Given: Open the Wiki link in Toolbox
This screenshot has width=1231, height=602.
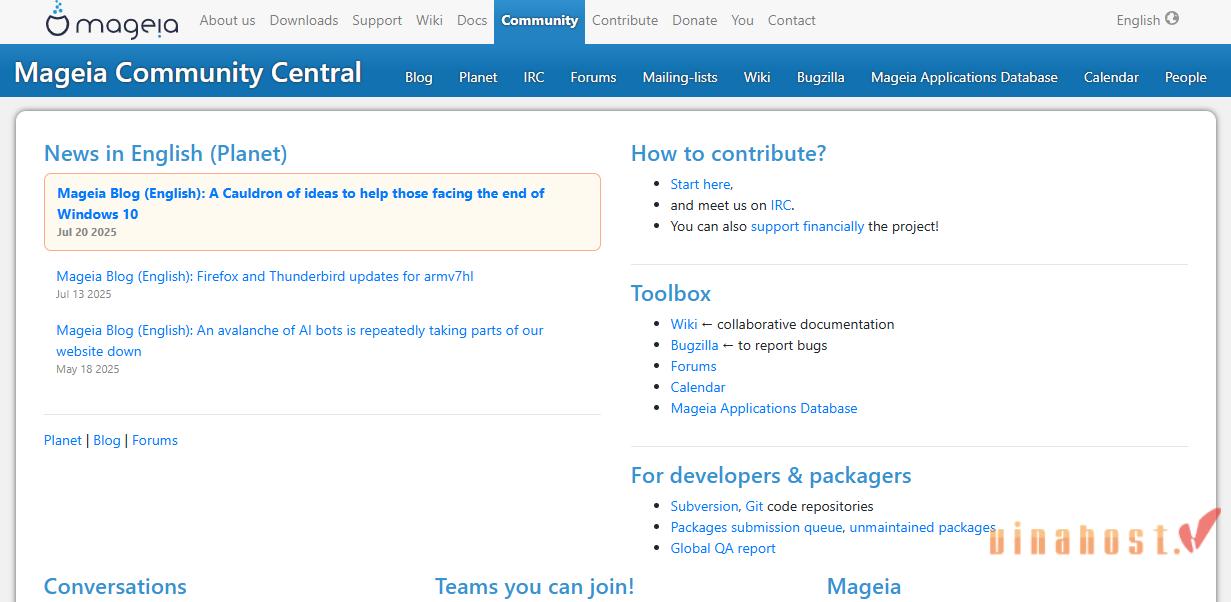Looking at the screenshot, I should point(684,324).
